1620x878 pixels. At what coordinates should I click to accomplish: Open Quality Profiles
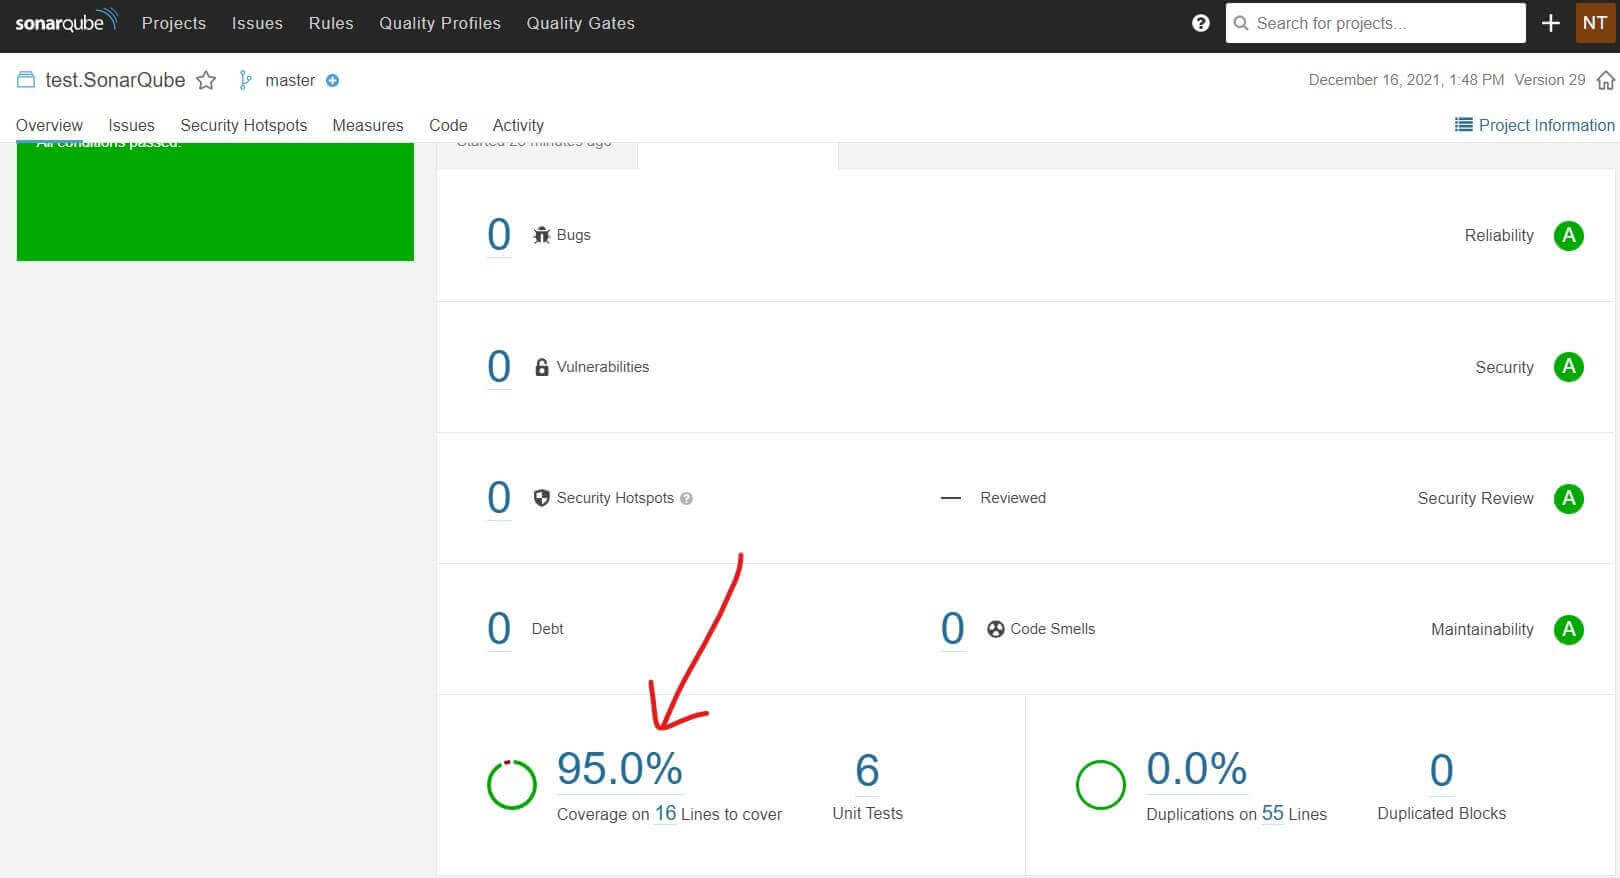click(440, 23)
